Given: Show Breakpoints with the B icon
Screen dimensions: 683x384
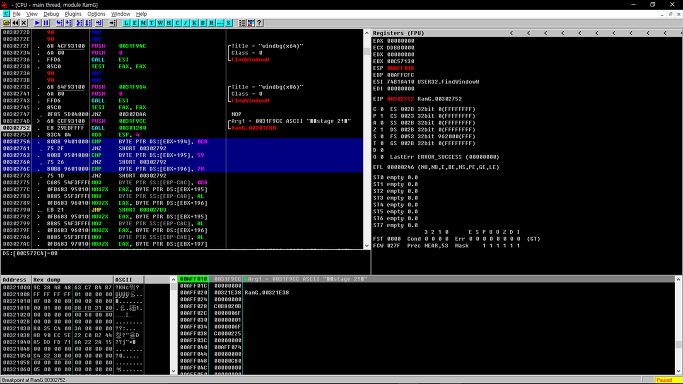Looking at the screenshot, I should [203, 23].
